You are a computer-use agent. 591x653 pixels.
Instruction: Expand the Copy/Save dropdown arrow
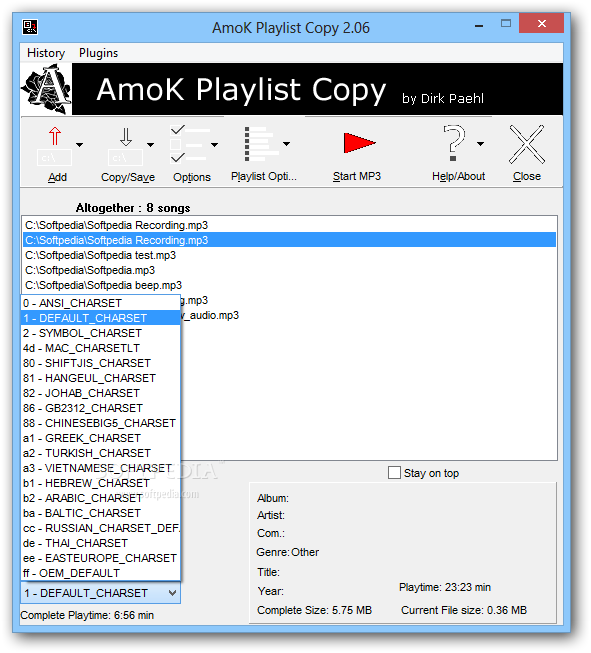pyautogui.click(x=150, y=145)
